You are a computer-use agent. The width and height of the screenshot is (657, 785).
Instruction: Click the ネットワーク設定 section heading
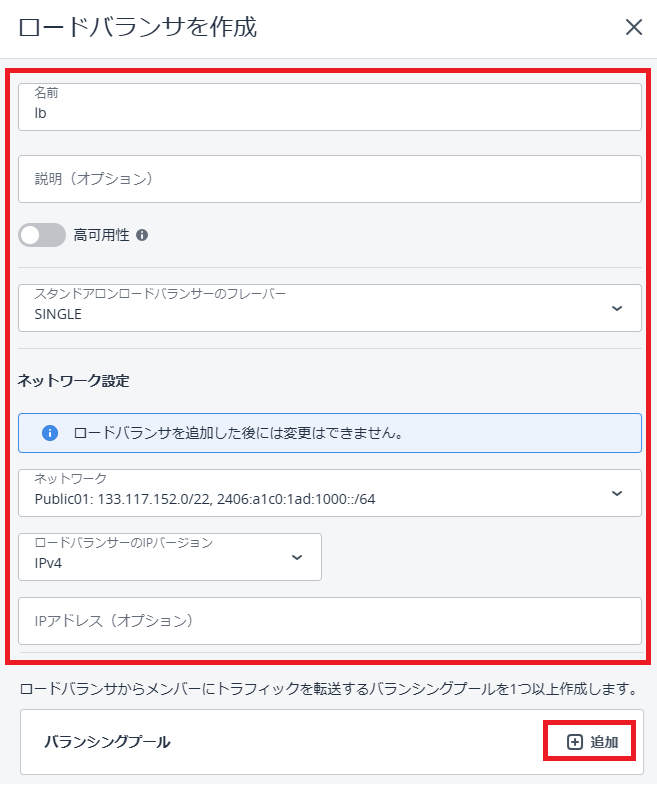tap(73, 381)
